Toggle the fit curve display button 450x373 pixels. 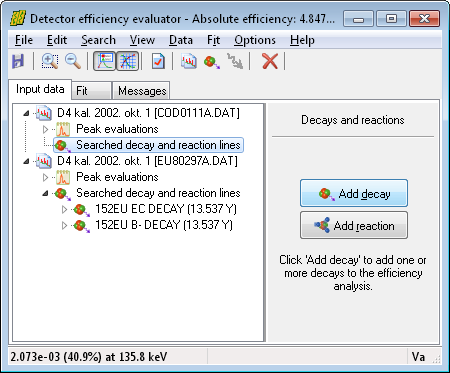[104, 61]
